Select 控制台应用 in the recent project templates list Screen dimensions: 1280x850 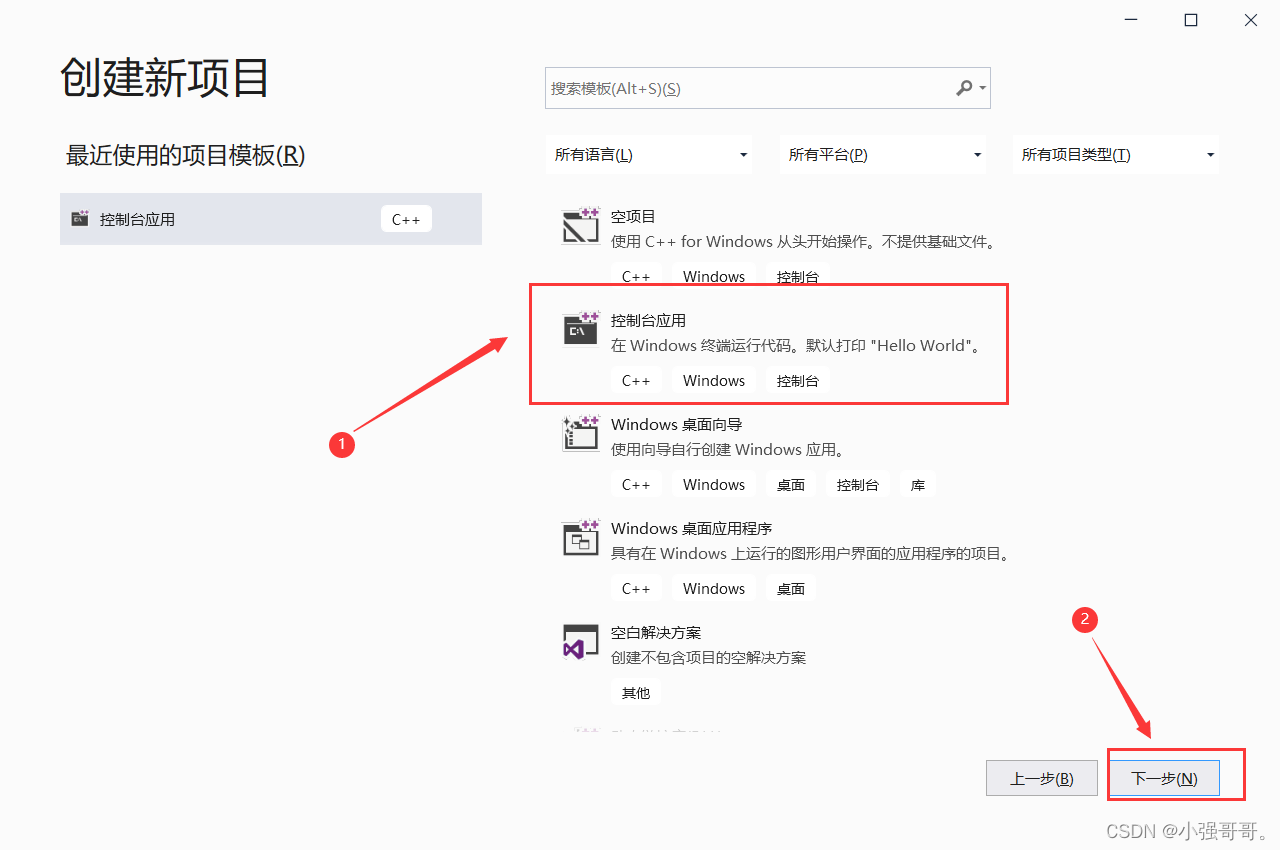click(200, 218)
